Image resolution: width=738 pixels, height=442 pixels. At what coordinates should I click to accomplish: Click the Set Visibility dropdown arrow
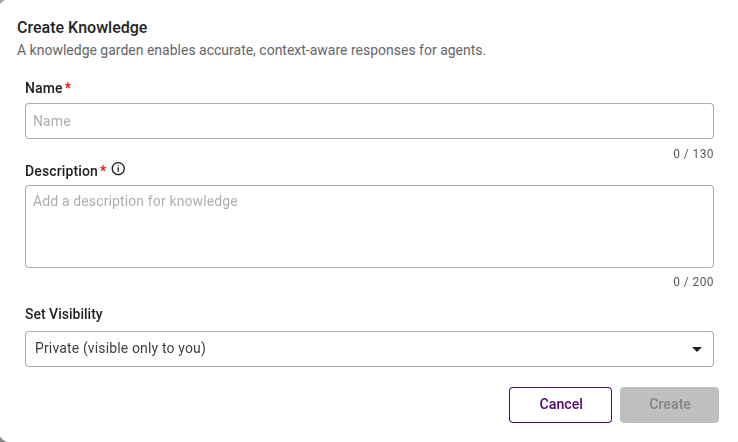697,349
